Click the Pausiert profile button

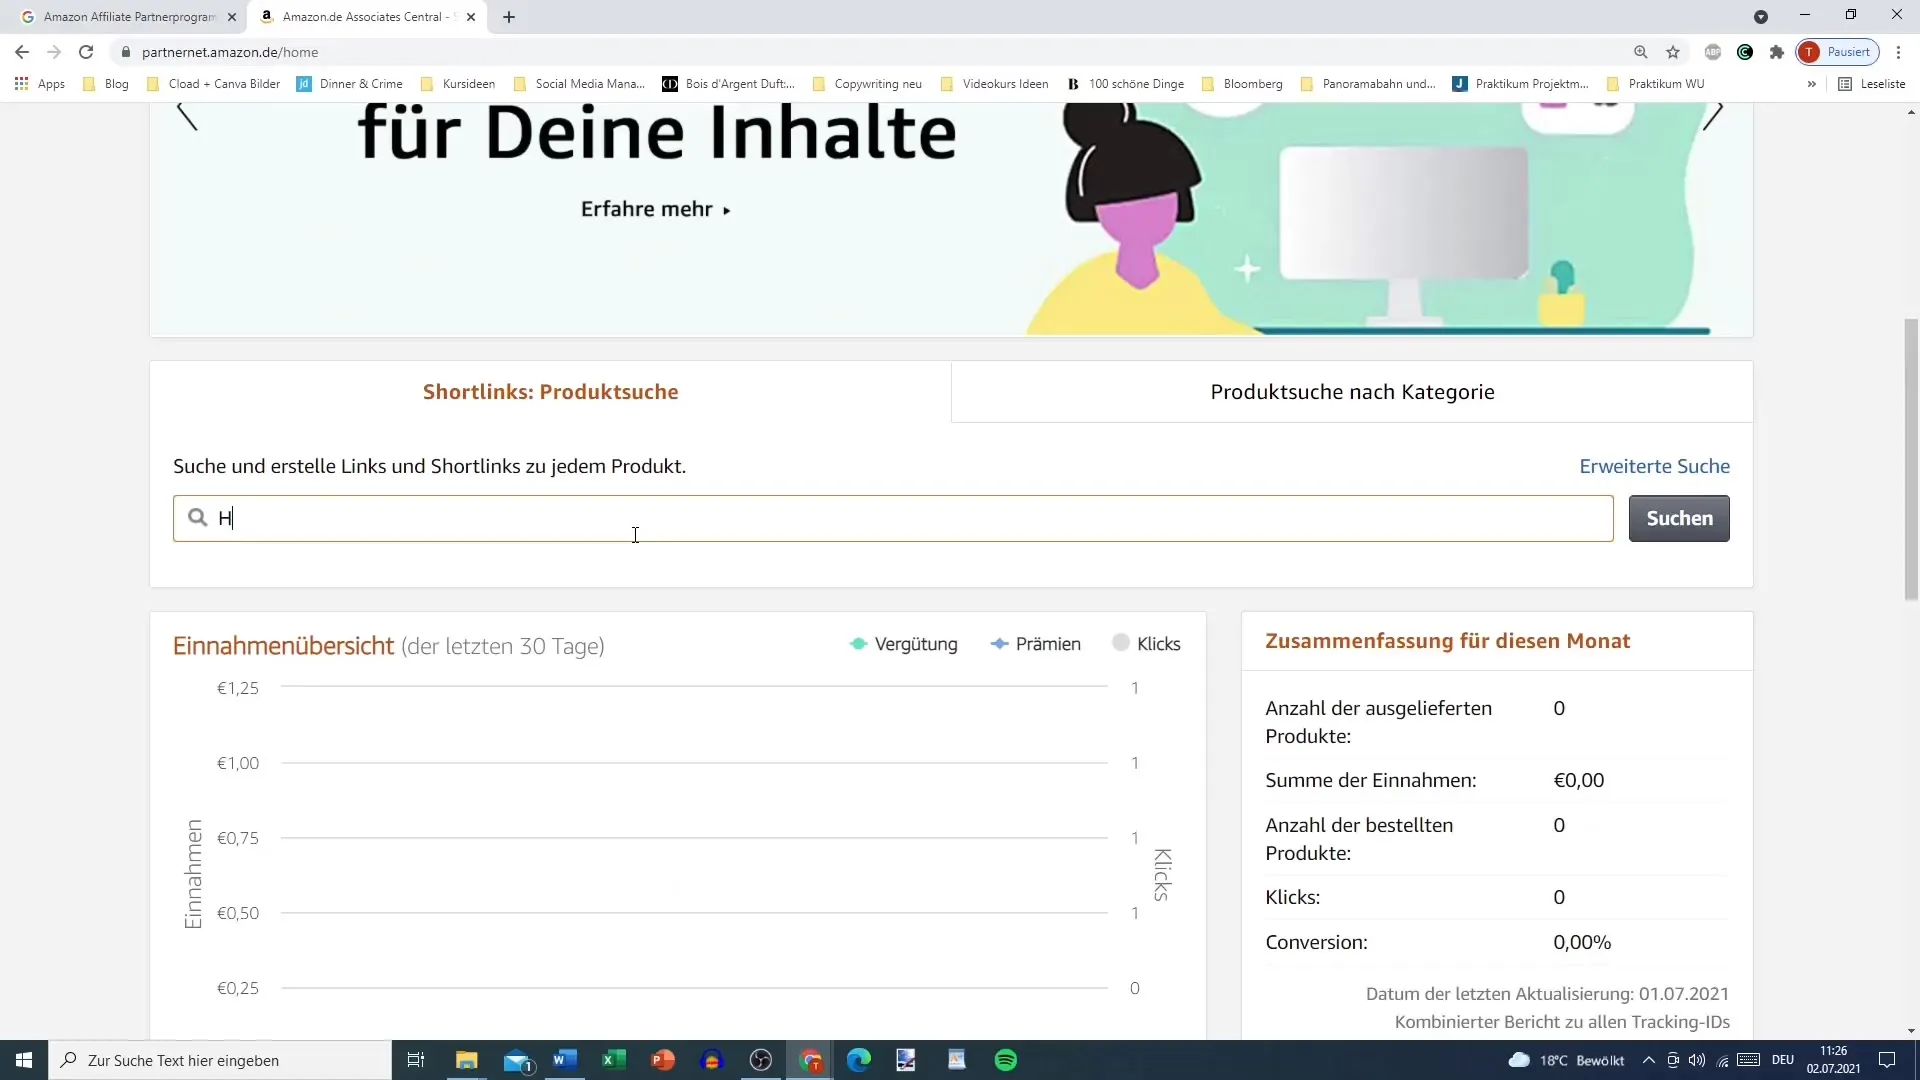click(1838, 52)
